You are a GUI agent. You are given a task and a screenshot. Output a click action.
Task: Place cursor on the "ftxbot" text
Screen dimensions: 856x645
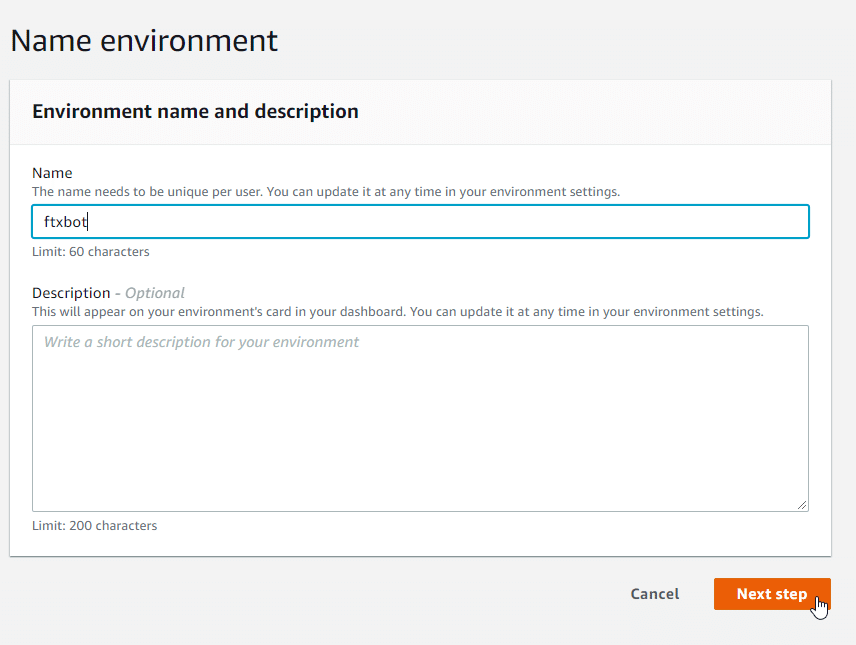(66, 222)
